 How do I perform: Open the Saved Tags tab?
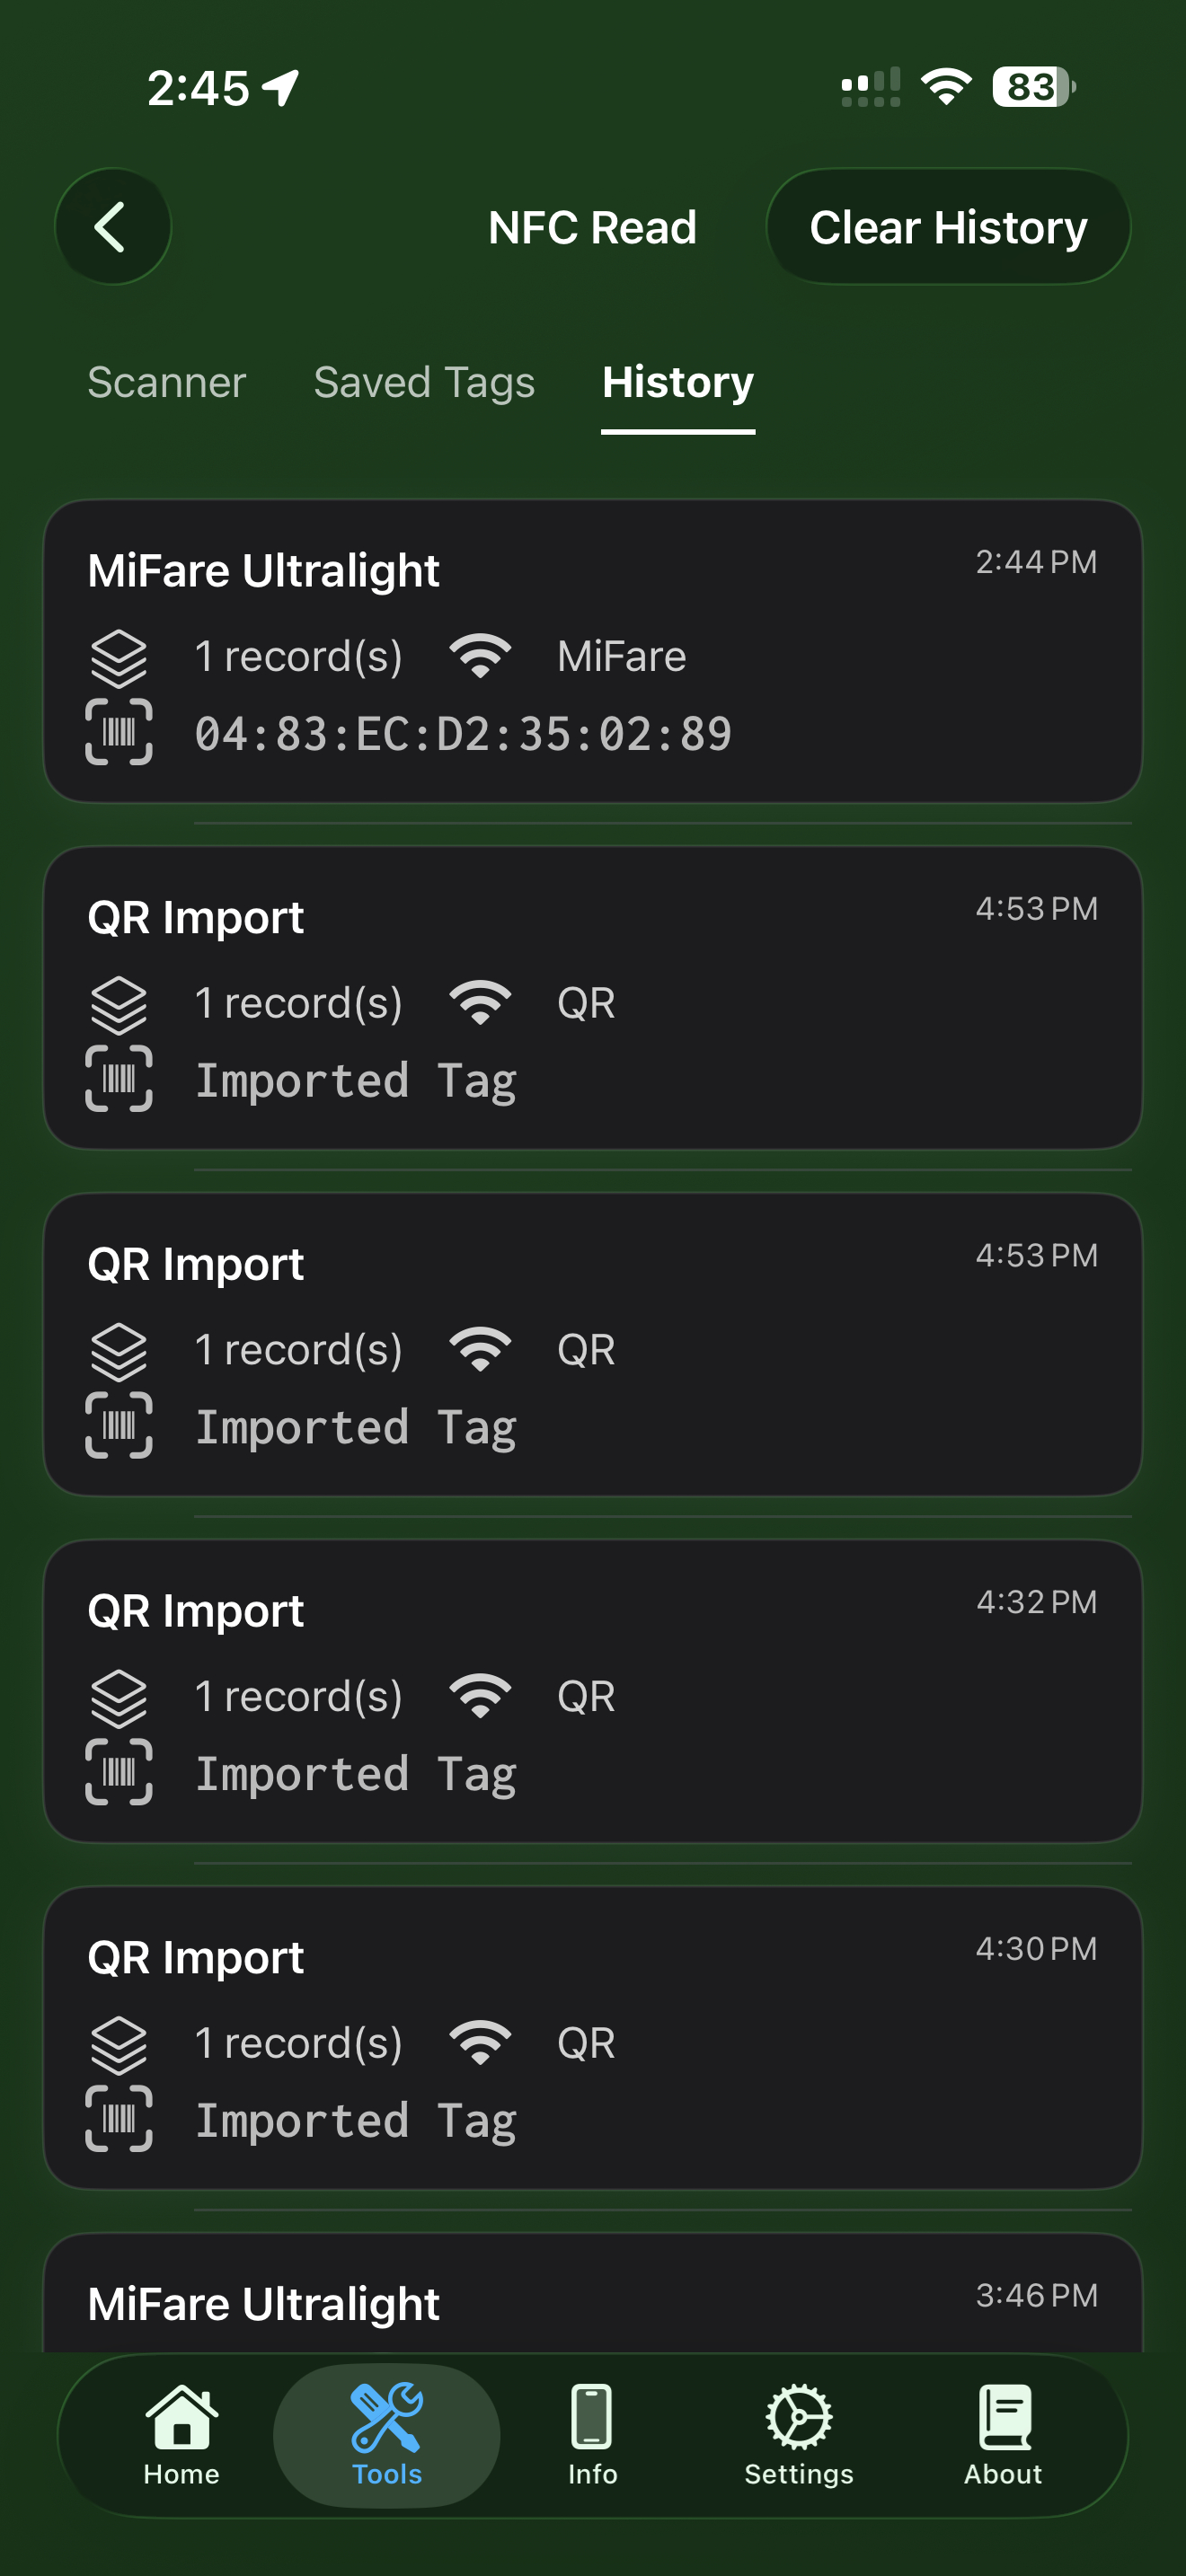coord(423,382)
